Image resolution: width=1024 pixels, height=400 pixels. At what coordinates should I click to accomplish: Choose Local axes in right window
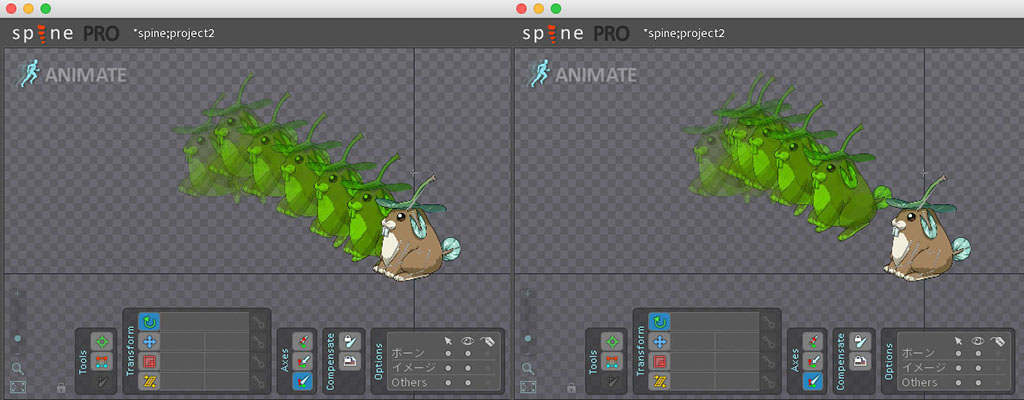[x=812, y=341]
